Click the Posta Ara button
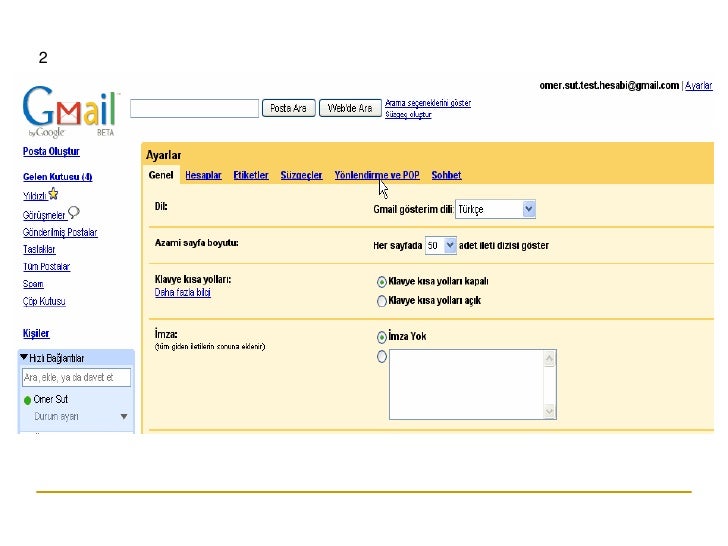The image size is (728, 546). (x=288, y=108)
